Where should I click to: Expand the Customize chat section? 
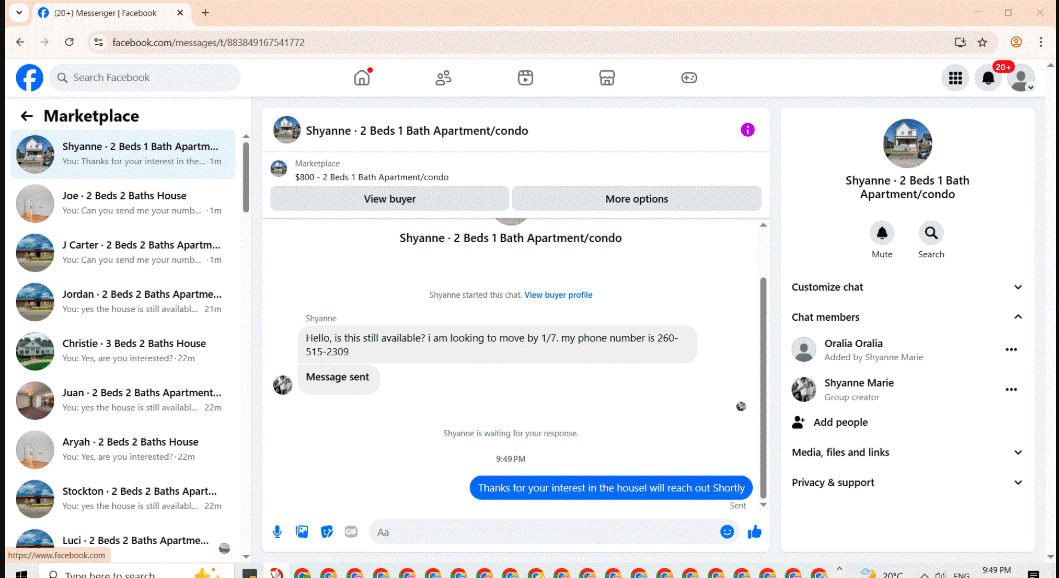pyautogui.click(x=907, y=287)
